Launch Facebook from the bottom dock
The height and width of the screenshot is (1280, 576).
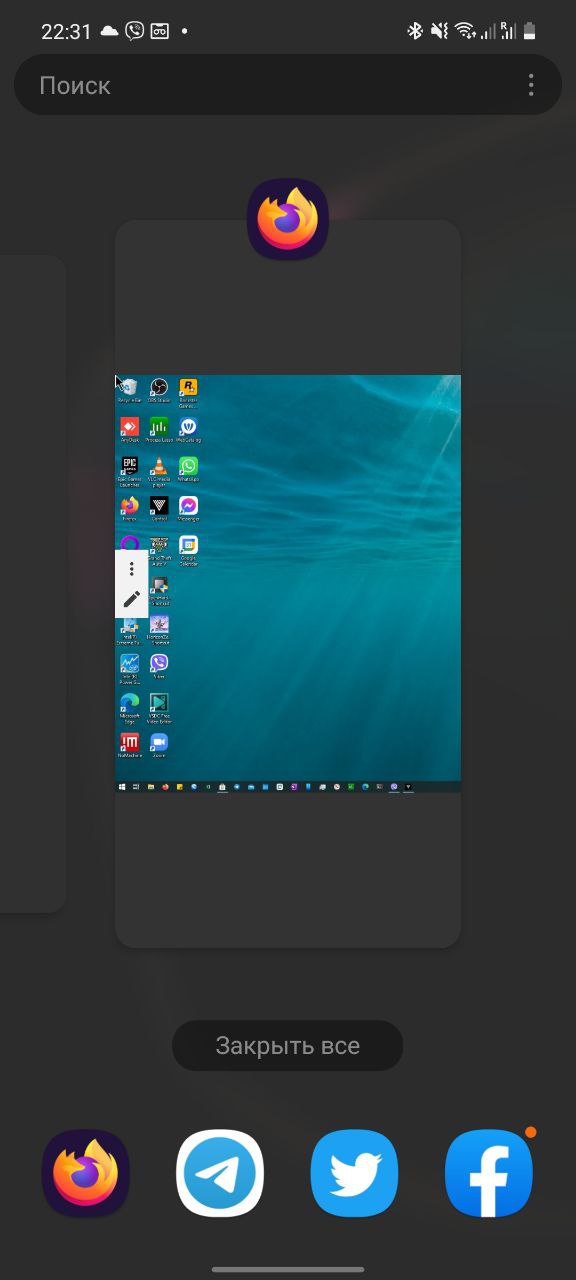[x=488, y=1173]
